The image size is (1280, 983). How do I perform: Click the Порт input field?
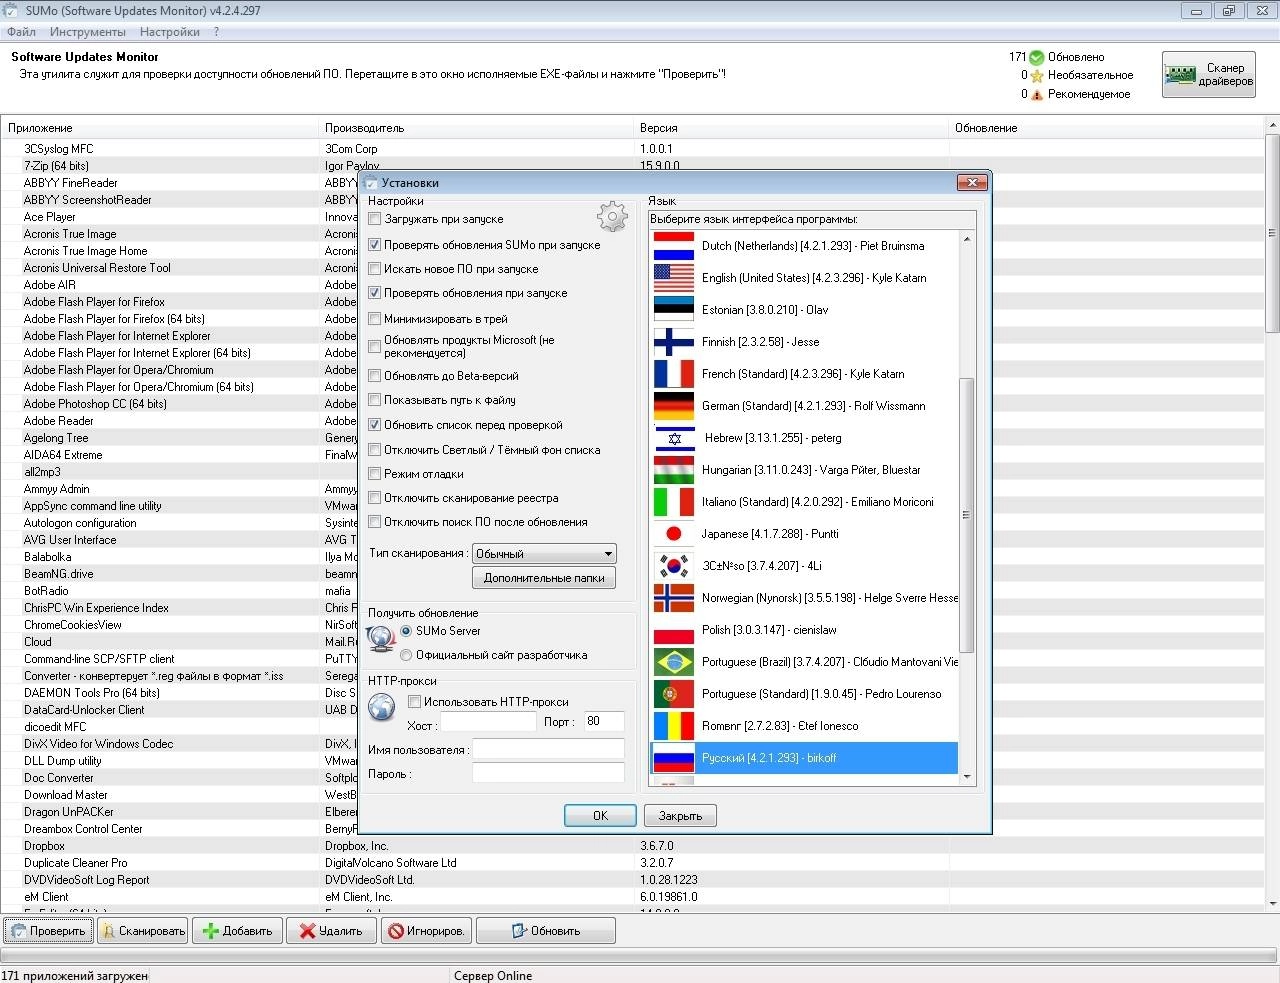[x=604, y=721]
